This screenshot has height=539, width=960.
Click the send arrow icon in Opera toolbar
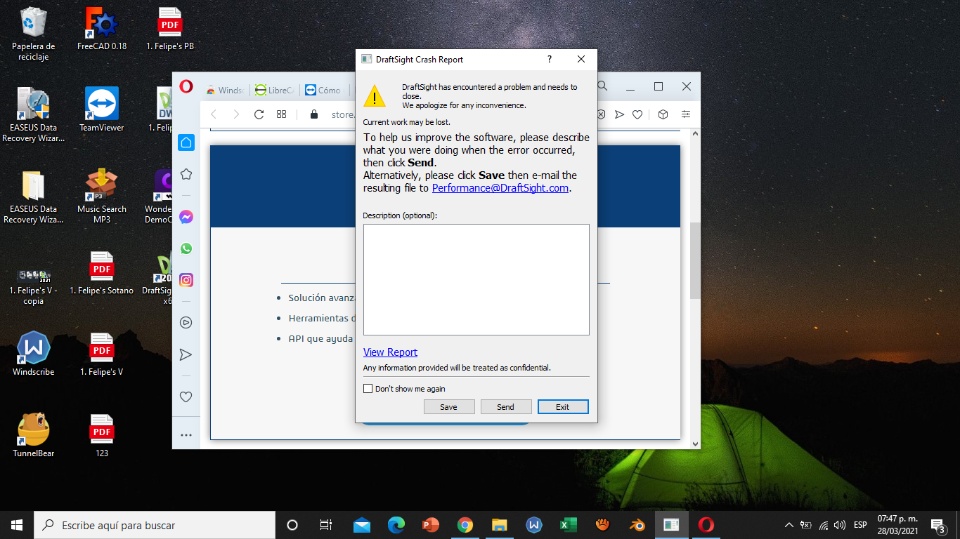pyautogui.click(x=620, y=115)
